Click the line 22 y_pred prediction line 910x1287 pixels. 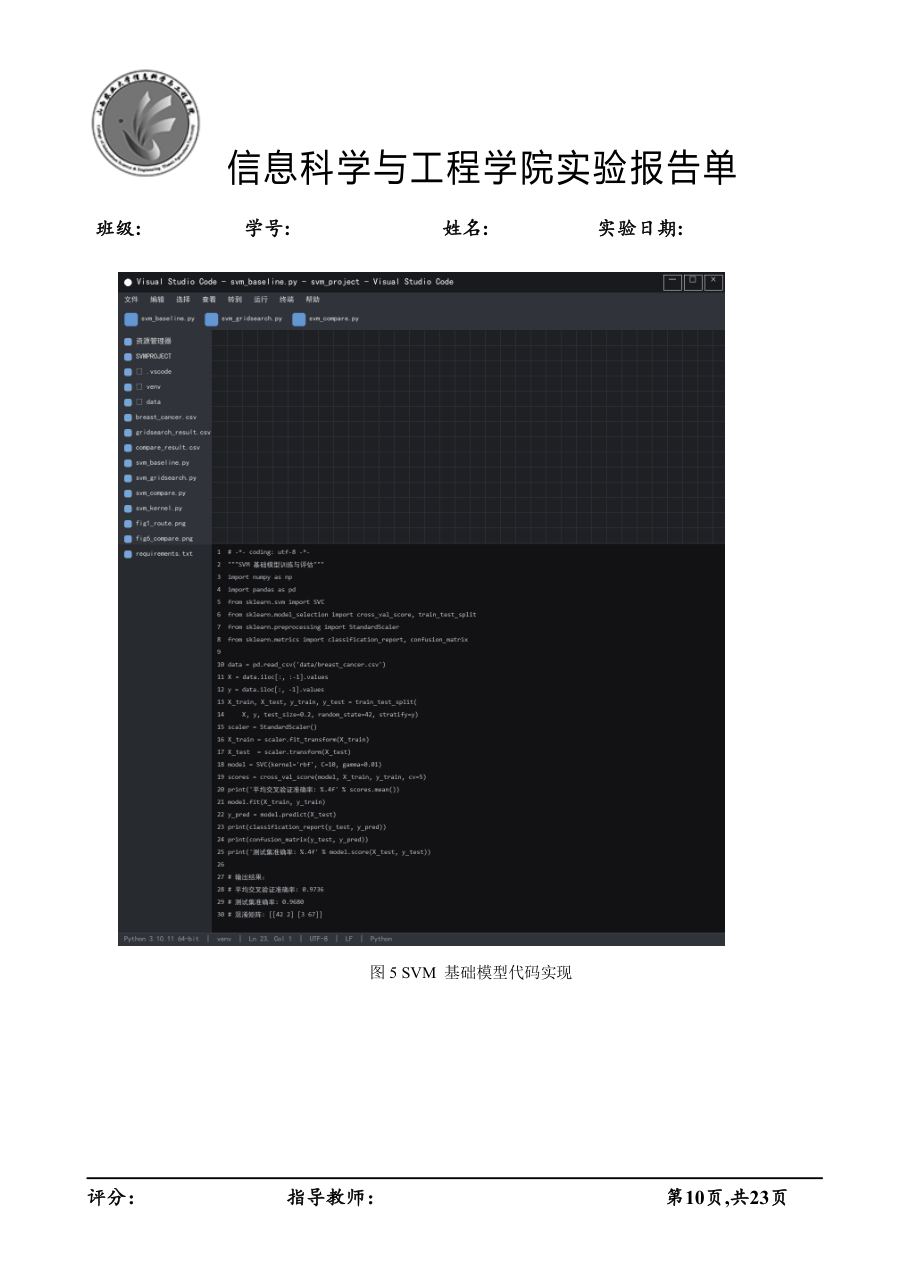point(281,814)
